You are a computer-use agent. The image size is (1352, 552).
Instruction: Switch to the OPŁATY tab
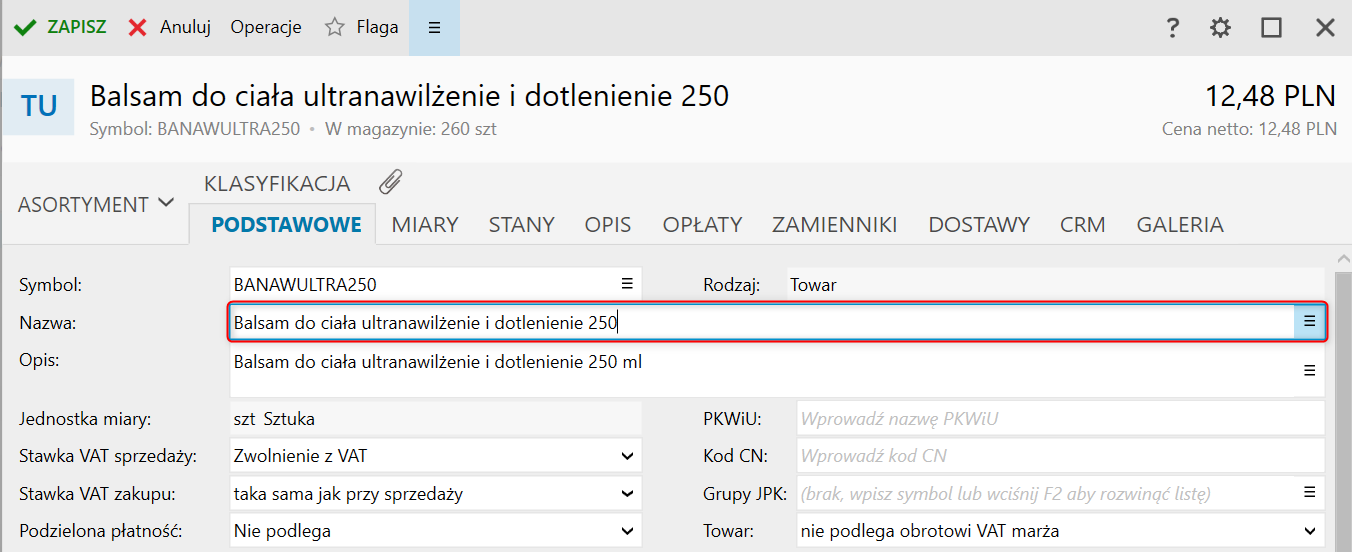coord(702,225)
